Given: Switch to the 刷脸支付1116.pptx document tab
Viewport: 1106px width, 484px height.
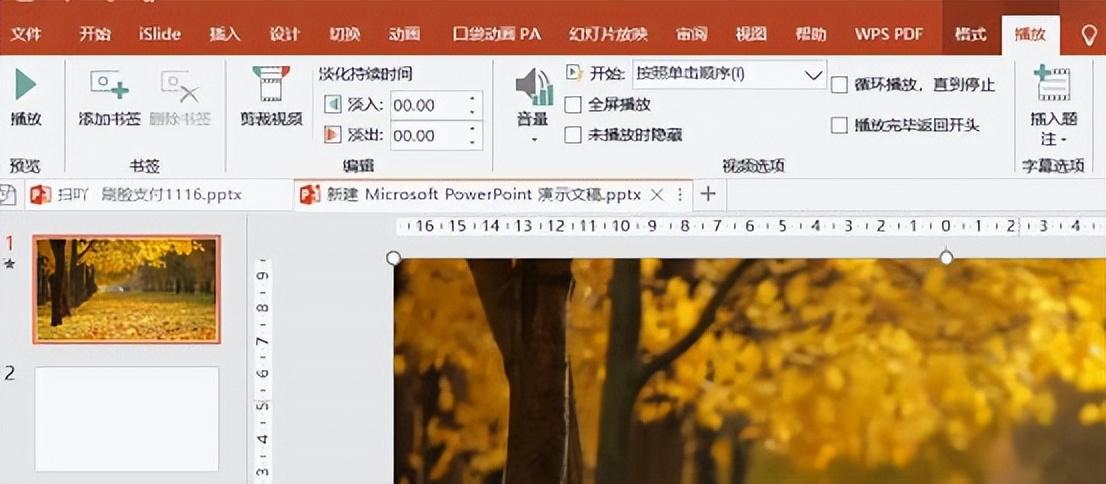Looking at the screenshot, I should 158,195.
